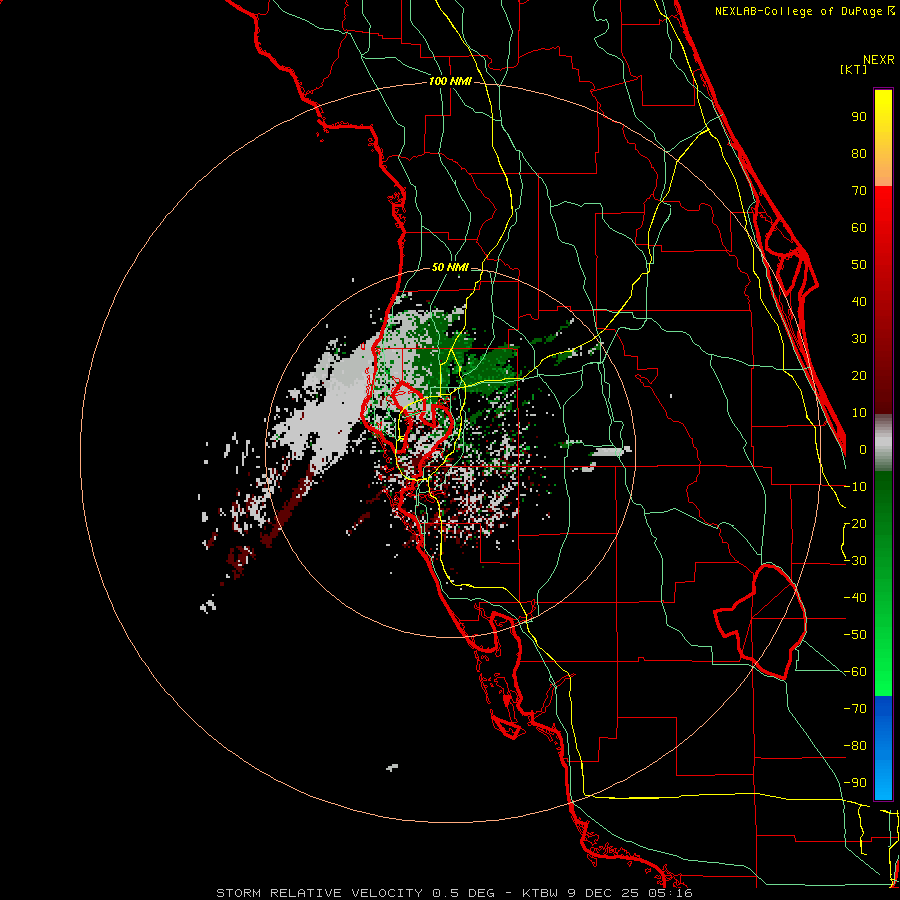Click the -10 value on velocity scale
Screen dimensions: 900x900
pos(855,487)
